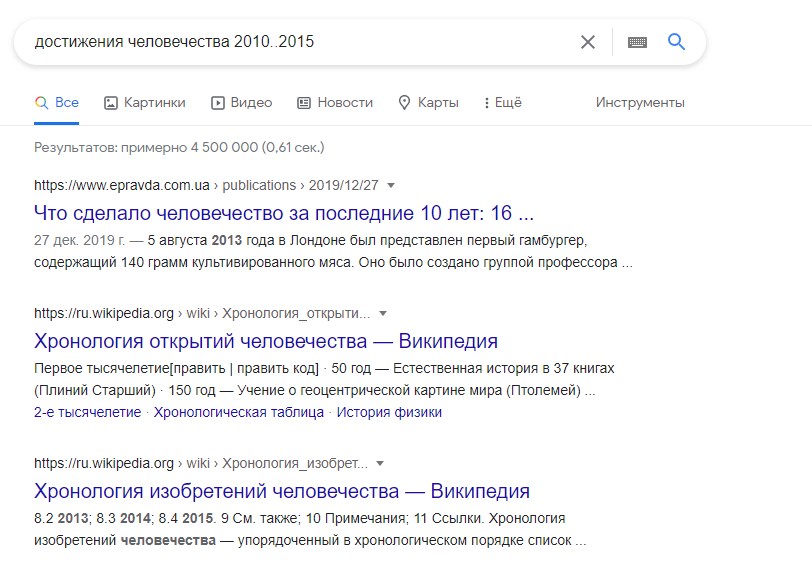Switch to the Видео tab

(241, 103)
